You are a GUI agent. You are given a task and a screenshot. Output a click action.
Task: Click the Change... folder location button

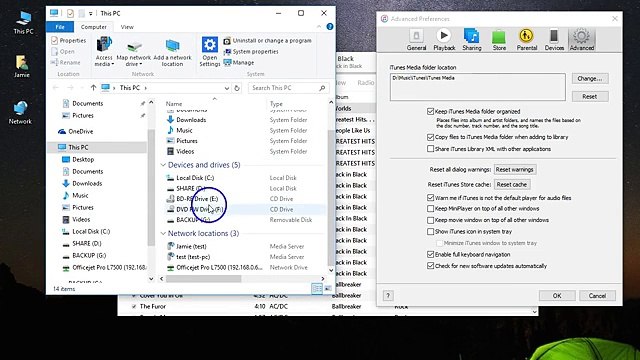(590, 78)
